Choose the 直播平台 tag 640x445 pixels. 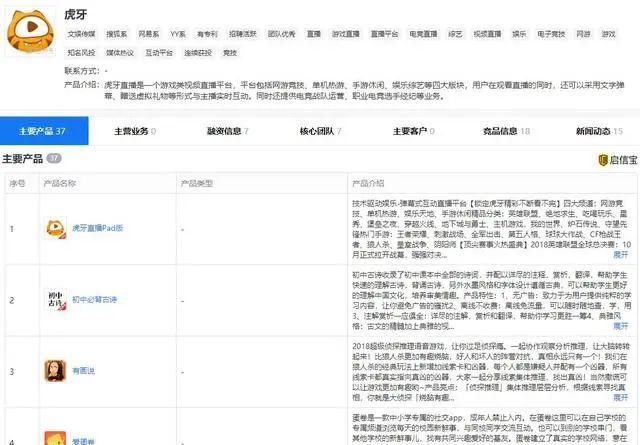384,34
